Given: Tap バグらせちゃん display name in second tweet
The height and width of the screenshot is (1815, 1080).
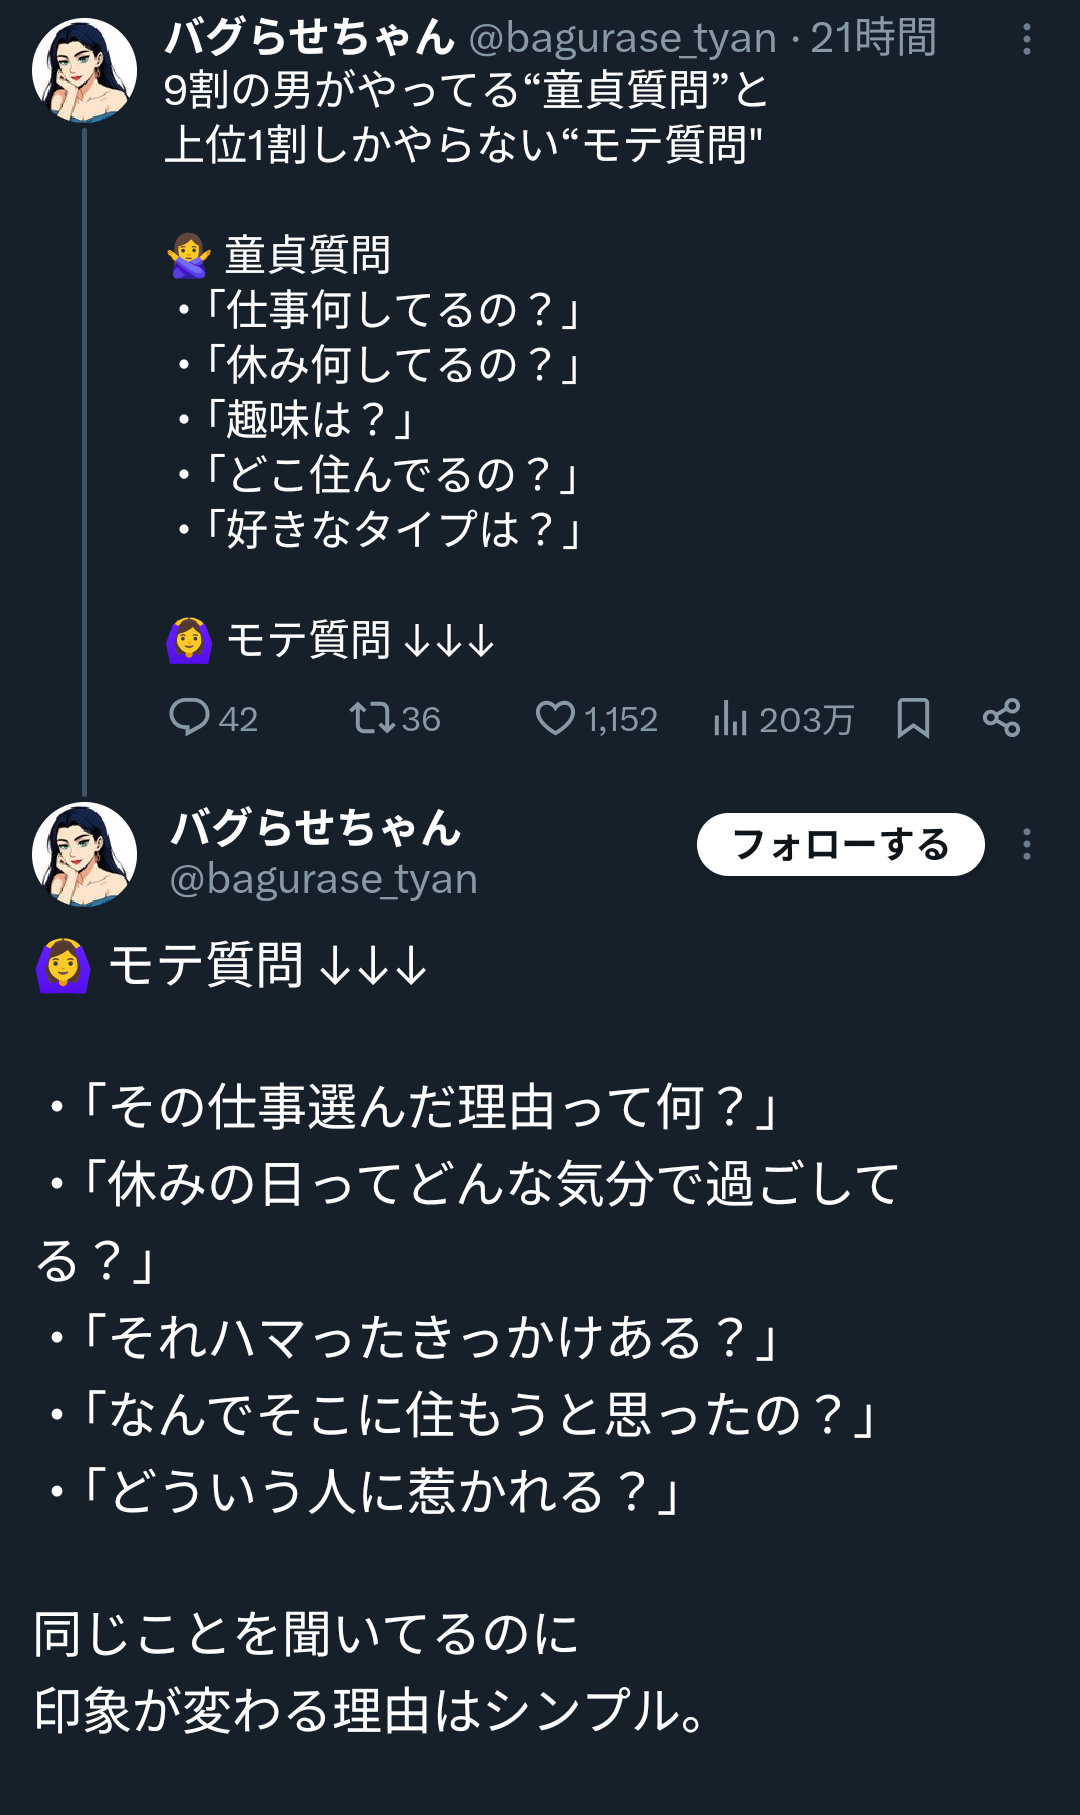Looking at the screenshot, I should (x=316, y=828).
